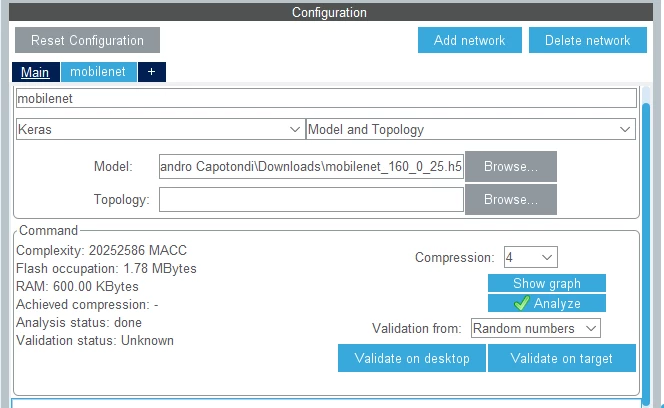The image size is (664, 408).
Task: Expand the Validation from Random numbers dropdown
Action: (x=536, y=328)
